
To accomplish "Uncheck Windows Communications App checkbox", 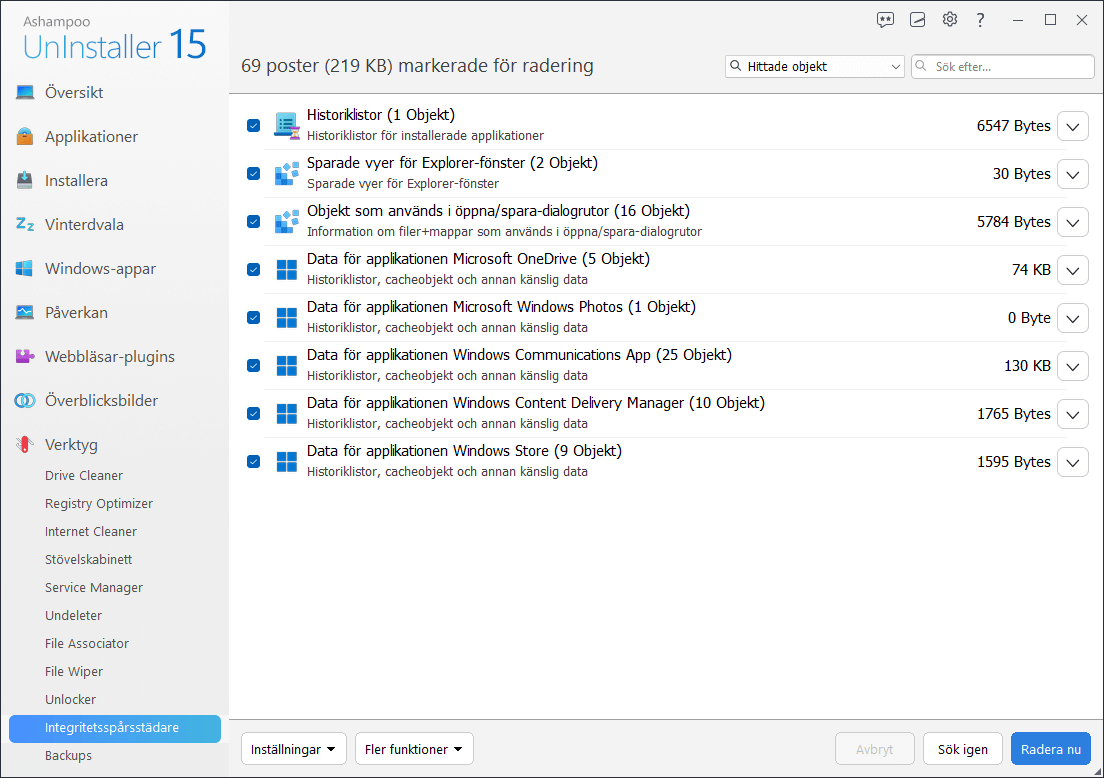I will click(x=253, y=365).
